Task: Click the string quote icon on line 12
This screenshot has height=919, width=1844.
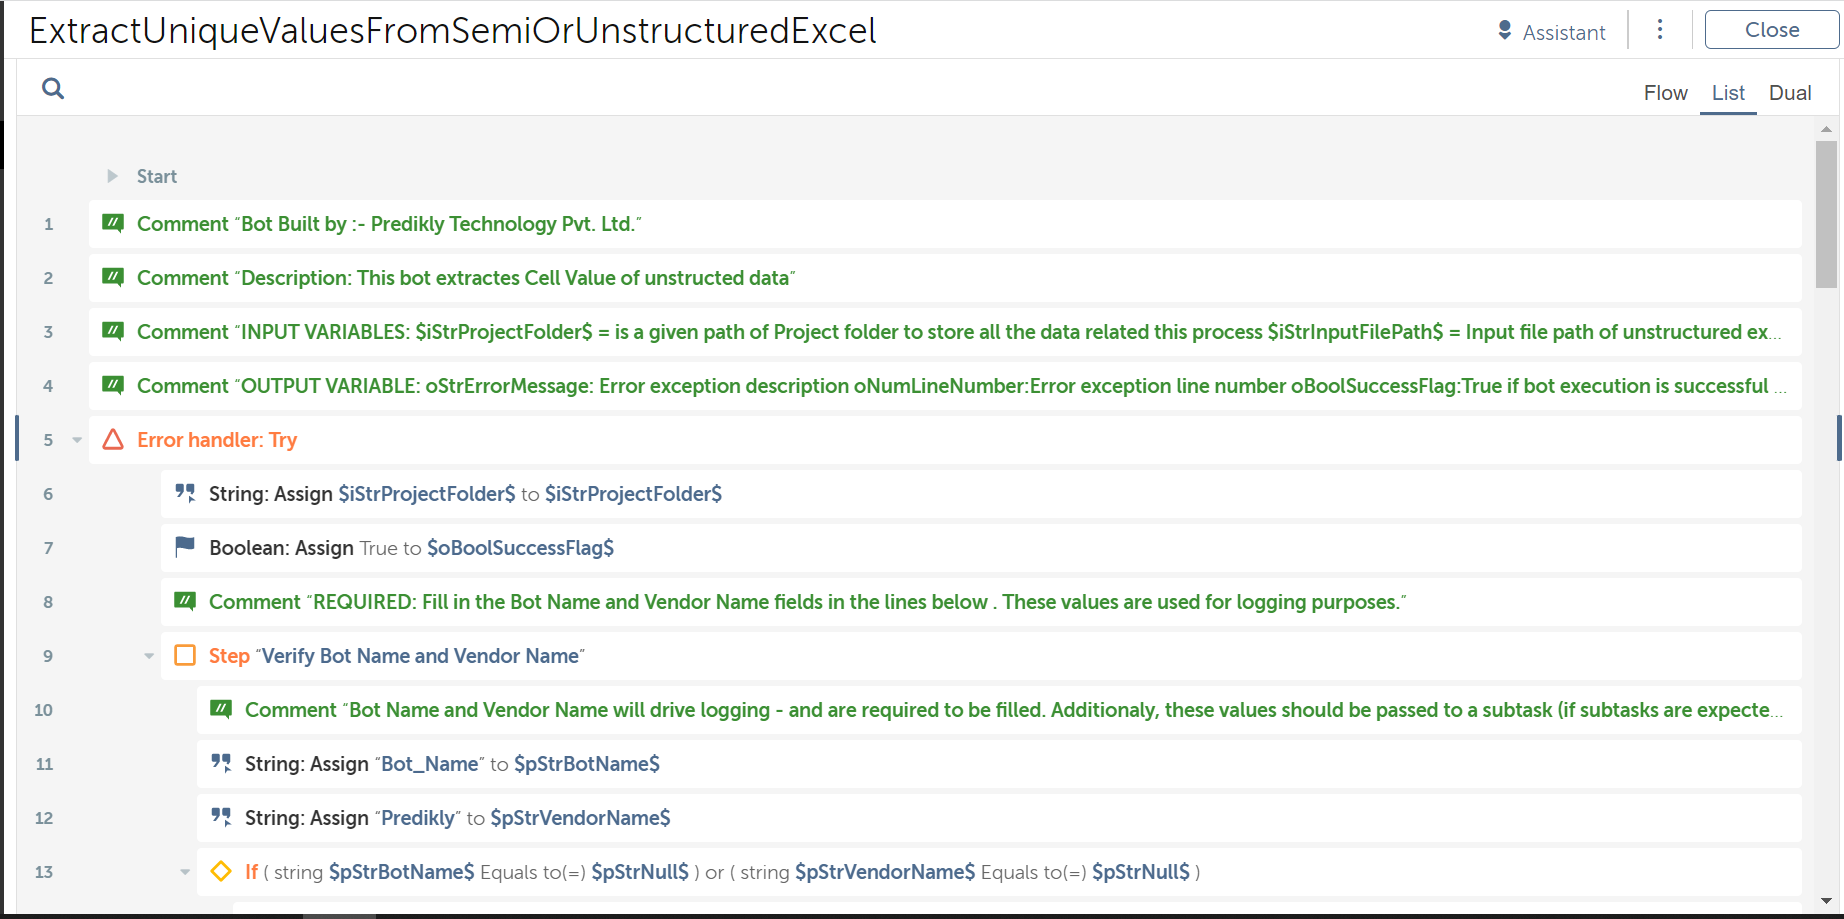Action: [x=221, y=817]
